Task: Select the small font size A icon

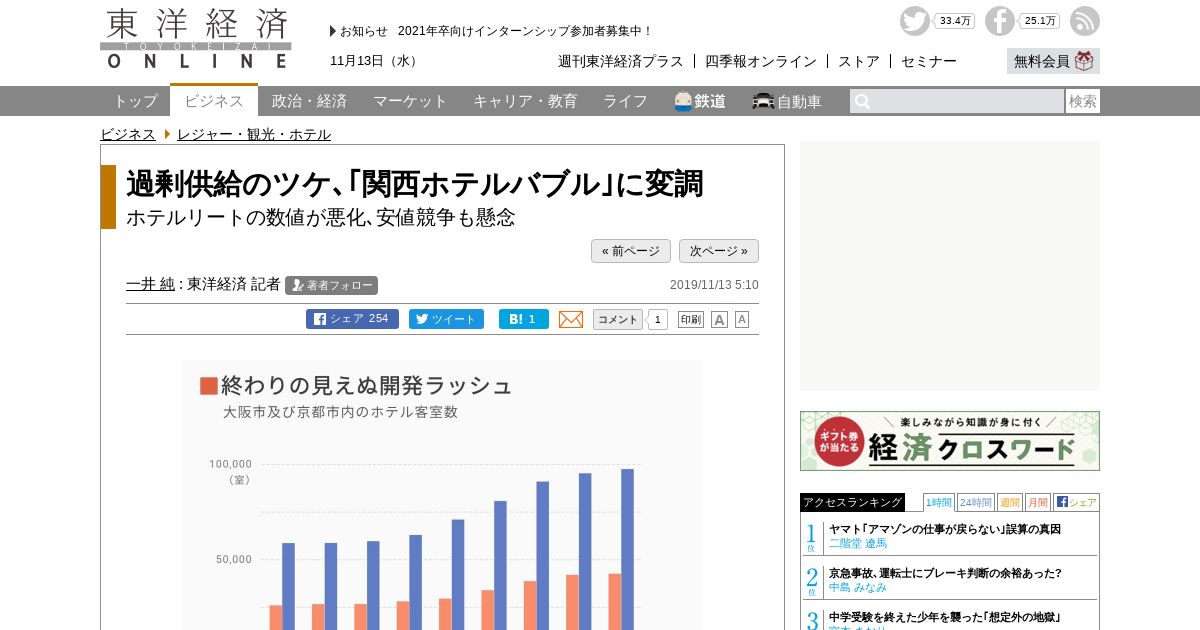Action: pos(742,319)
